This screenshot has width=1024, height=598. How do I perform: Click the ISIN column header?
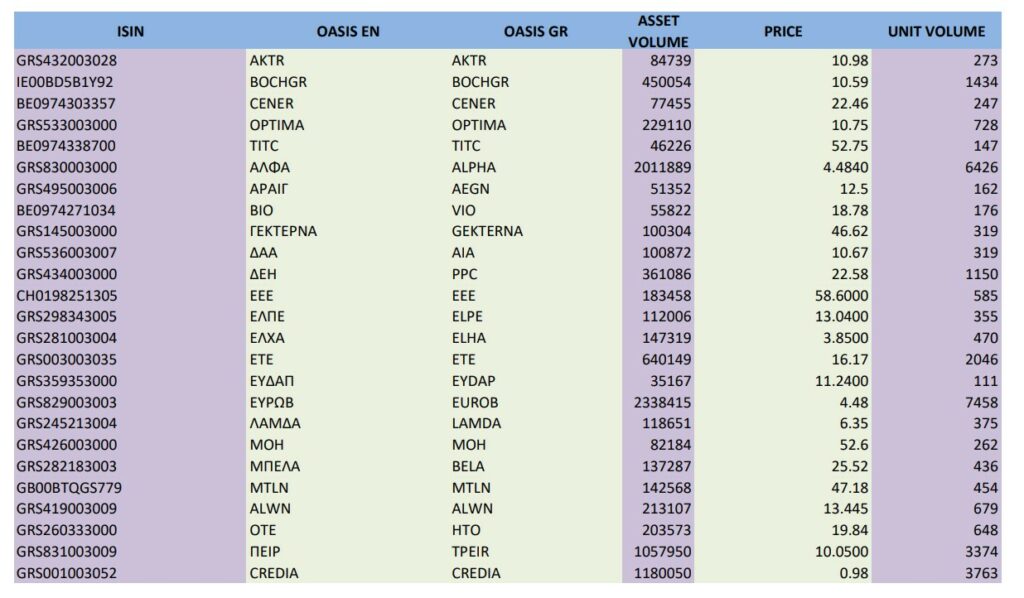(x=130, y=31)
